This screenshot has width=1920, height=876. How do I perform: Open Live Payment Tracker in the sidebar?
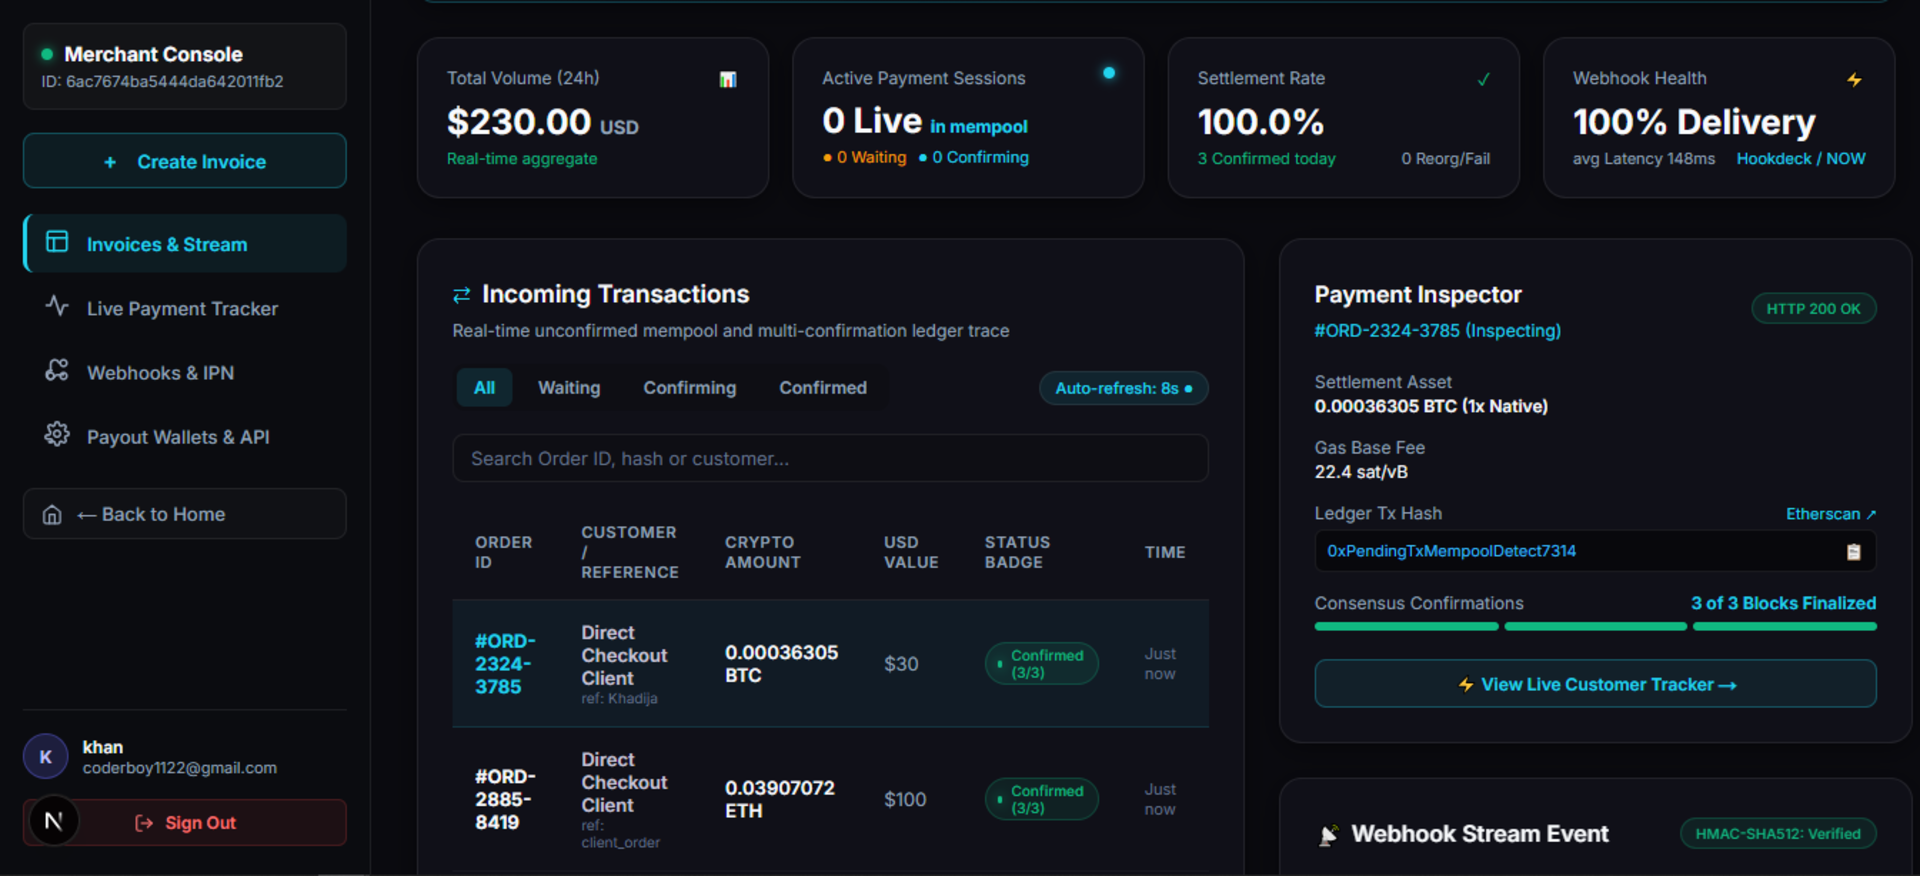pyautogui.click(x=185, y=308)
